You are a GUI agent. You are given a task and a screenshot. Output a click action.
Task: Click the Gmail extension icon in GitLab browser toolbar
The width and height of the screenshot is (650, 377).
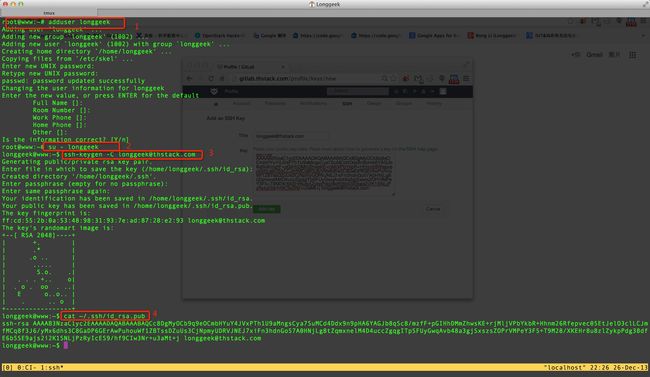418,78
